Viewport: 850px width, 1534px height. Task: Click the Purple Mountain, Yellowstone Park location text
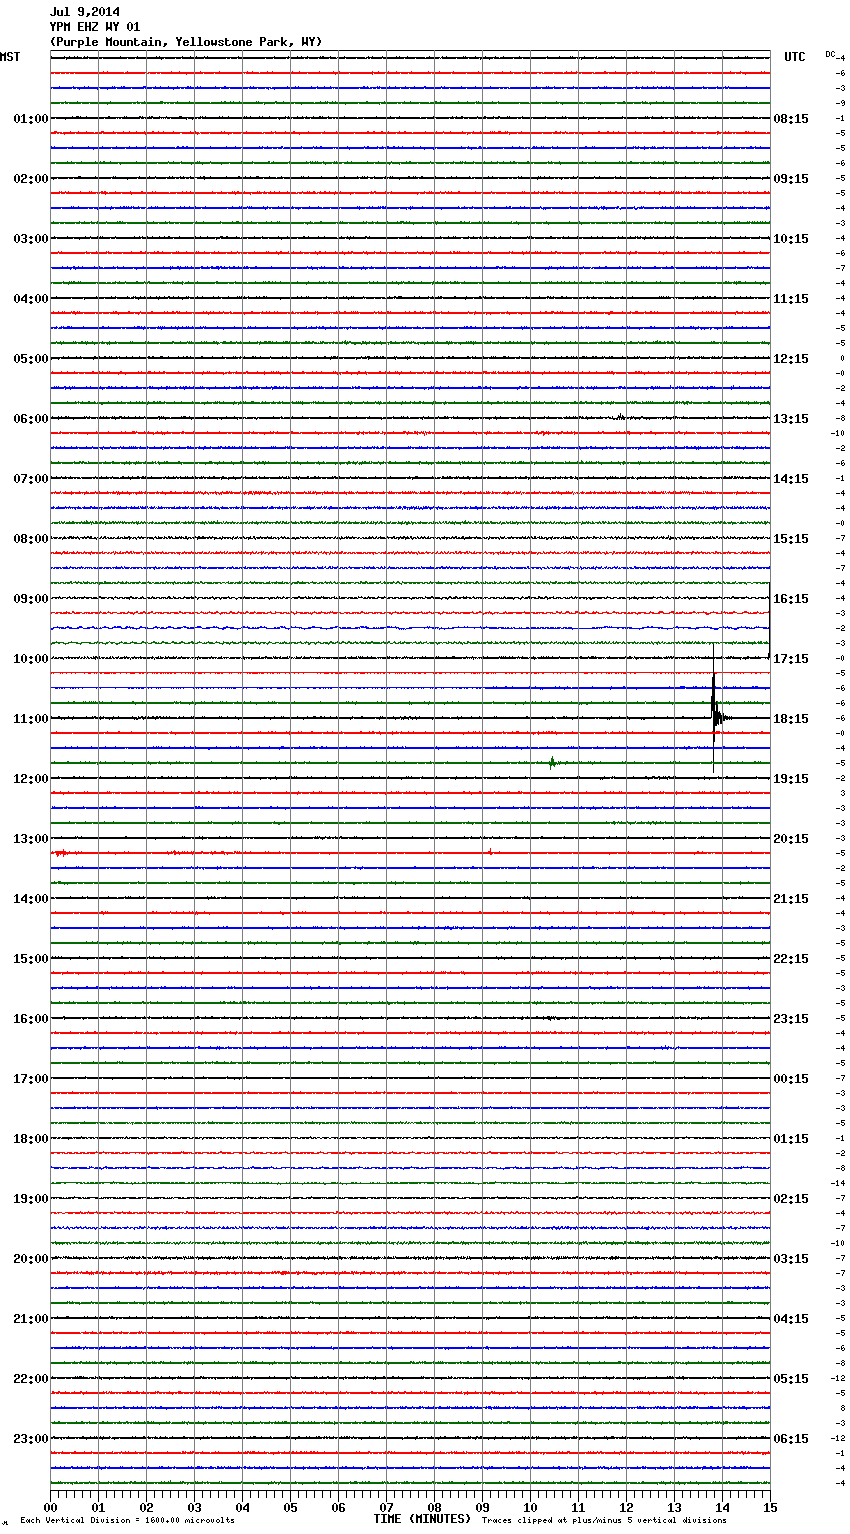186,42
